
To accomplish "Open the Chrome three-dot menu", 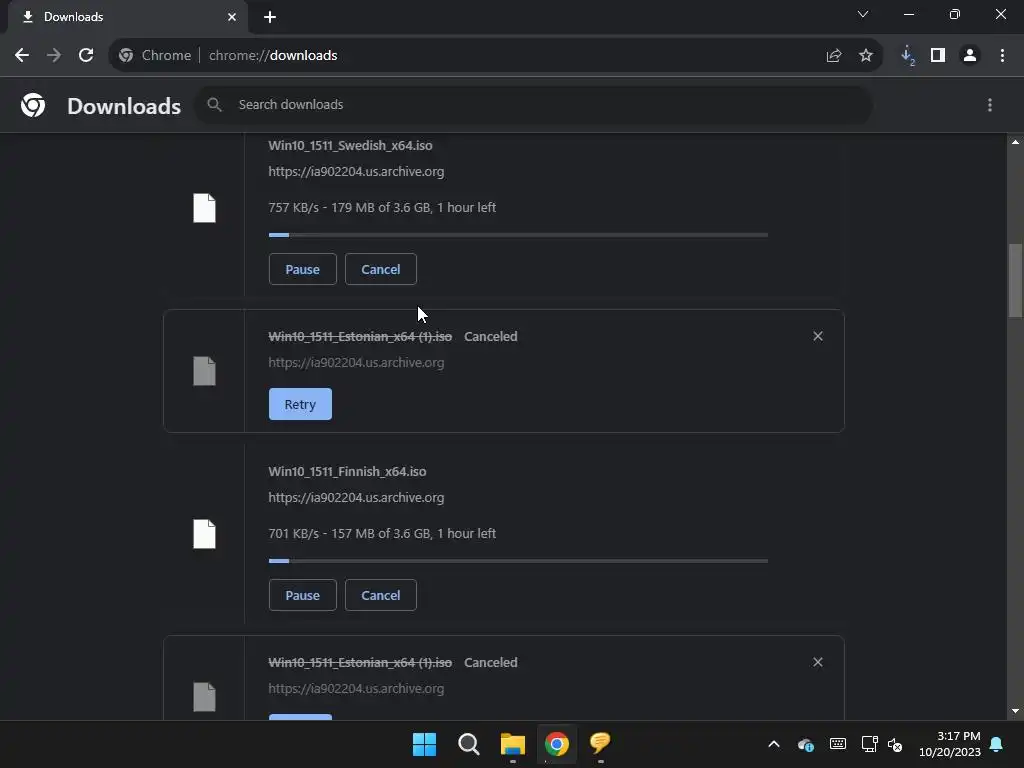I will tap(1002, 56).
